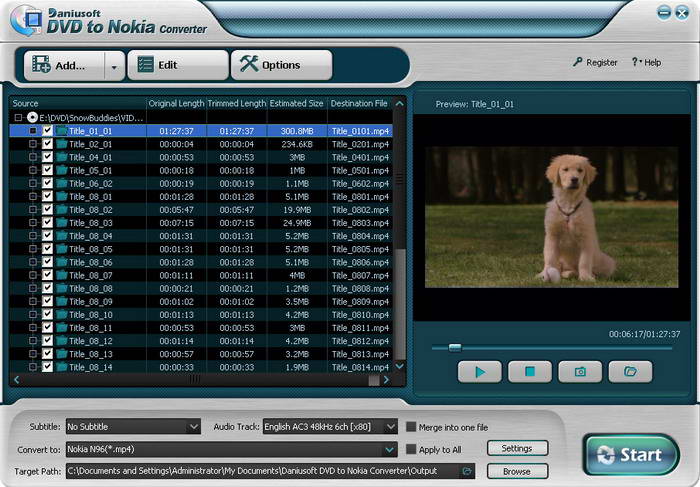Click the Edit button
The height and width of the screenshot is (487, 700).
point(178,65)
